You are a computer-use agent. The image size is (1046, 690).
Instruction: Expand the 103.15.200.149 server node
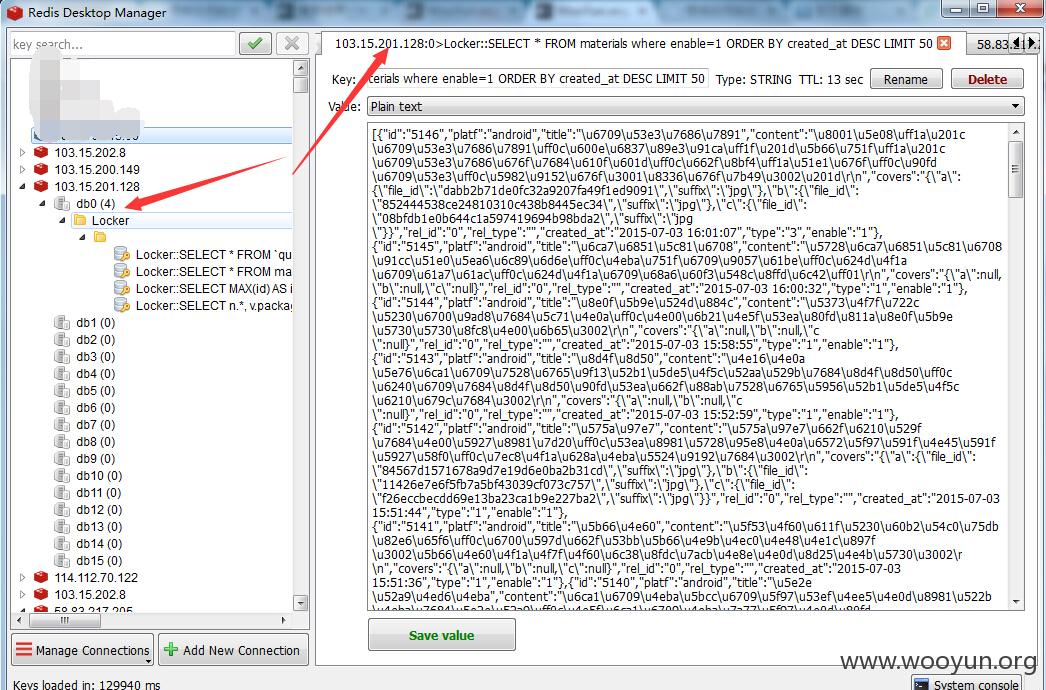pyautogui.click(x=23, y=169)
